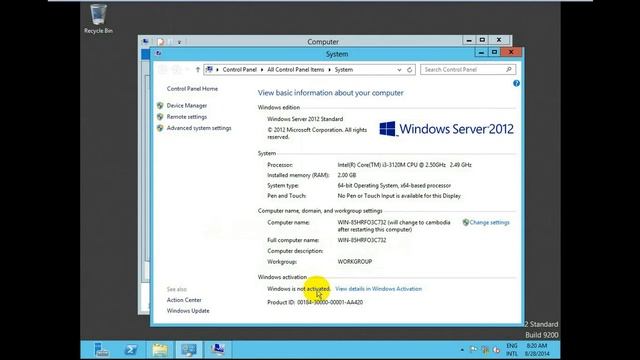Open Server Manager from the taskbar
640x360 pixels.
(x=101, y=350)
